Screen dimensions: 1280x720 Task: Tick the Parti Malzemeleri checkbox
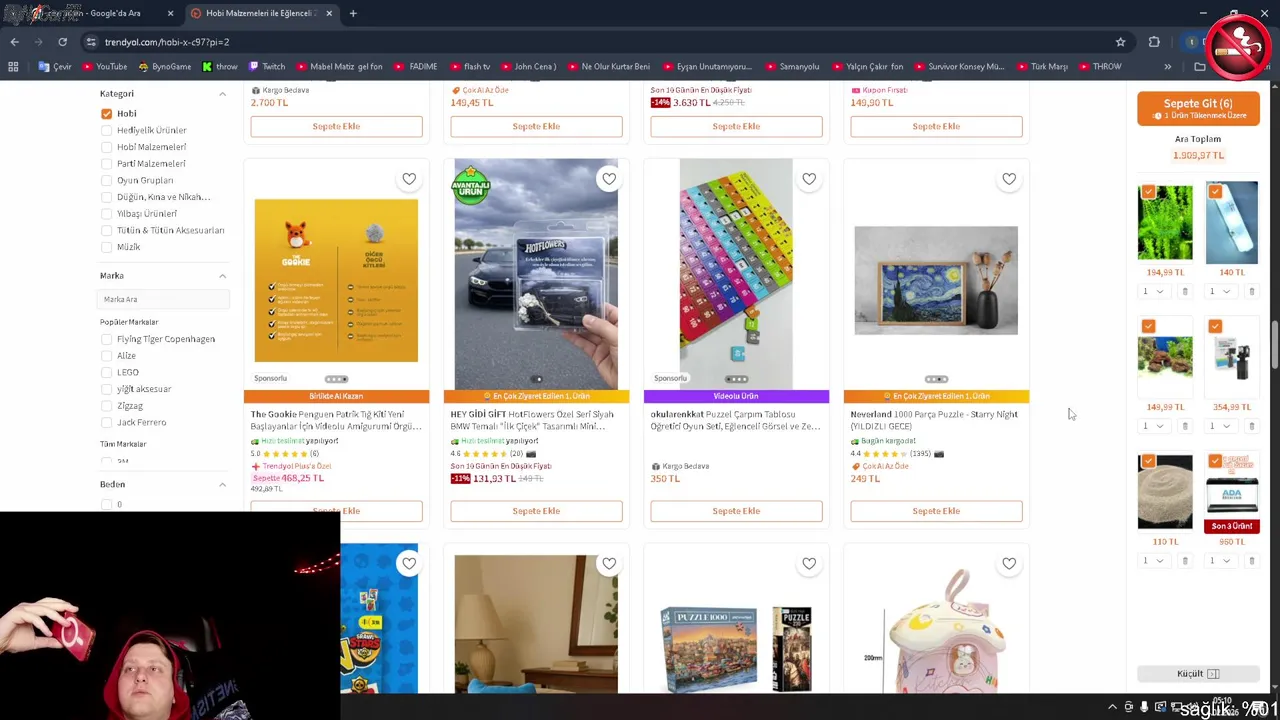pyautogui.click(x=106, y=164)
